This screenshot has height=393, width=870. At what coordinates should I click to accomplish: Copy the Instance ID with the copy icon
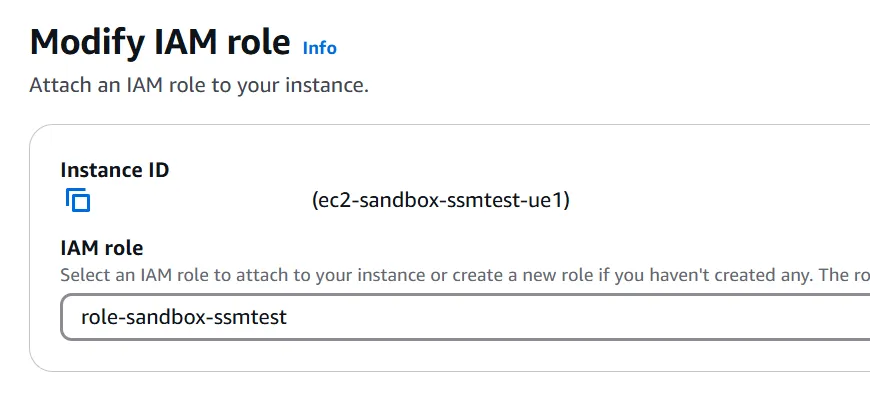[x=78, y=200]
